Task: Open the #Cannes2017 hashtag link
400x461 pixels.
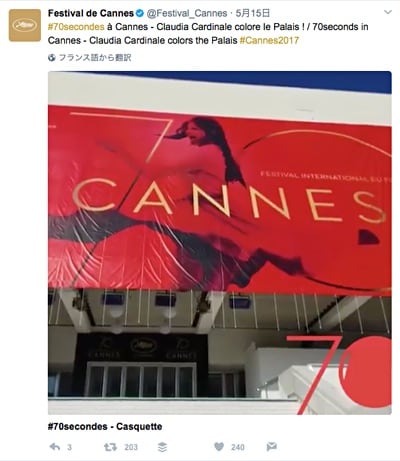Action: click(269, 41)
